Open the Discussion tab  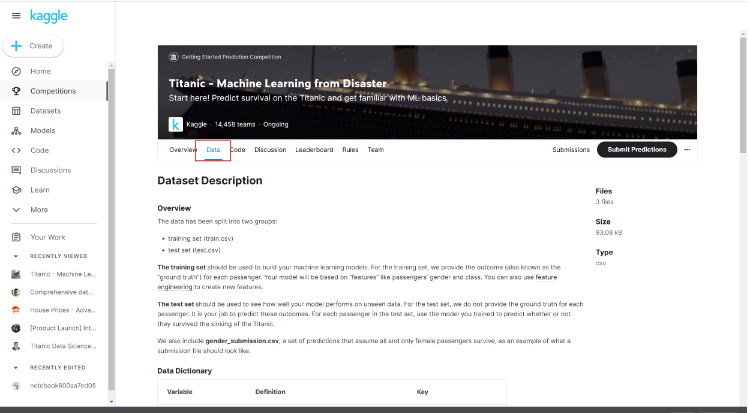pos(270,150)
